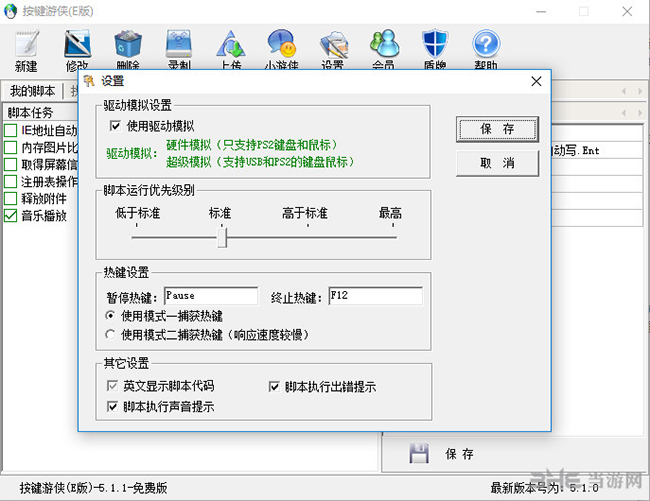Select 使用模式一捕获热键 radio button
Viewport: 650px width, 501px height.
[110, 316]
